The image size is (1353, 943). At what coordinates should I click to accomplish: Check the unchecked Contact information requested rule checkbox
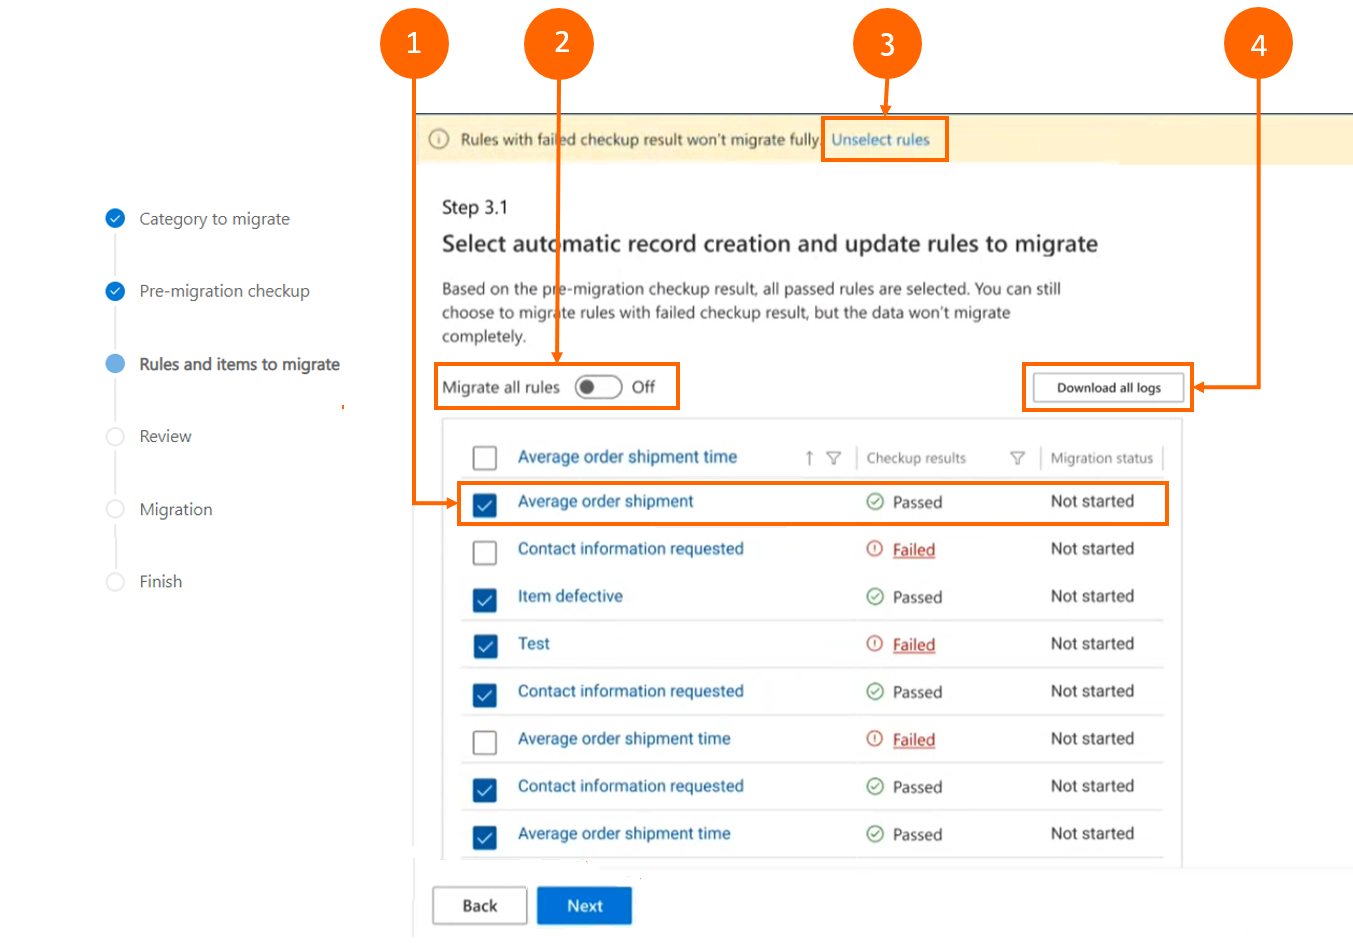pos(485,552)
